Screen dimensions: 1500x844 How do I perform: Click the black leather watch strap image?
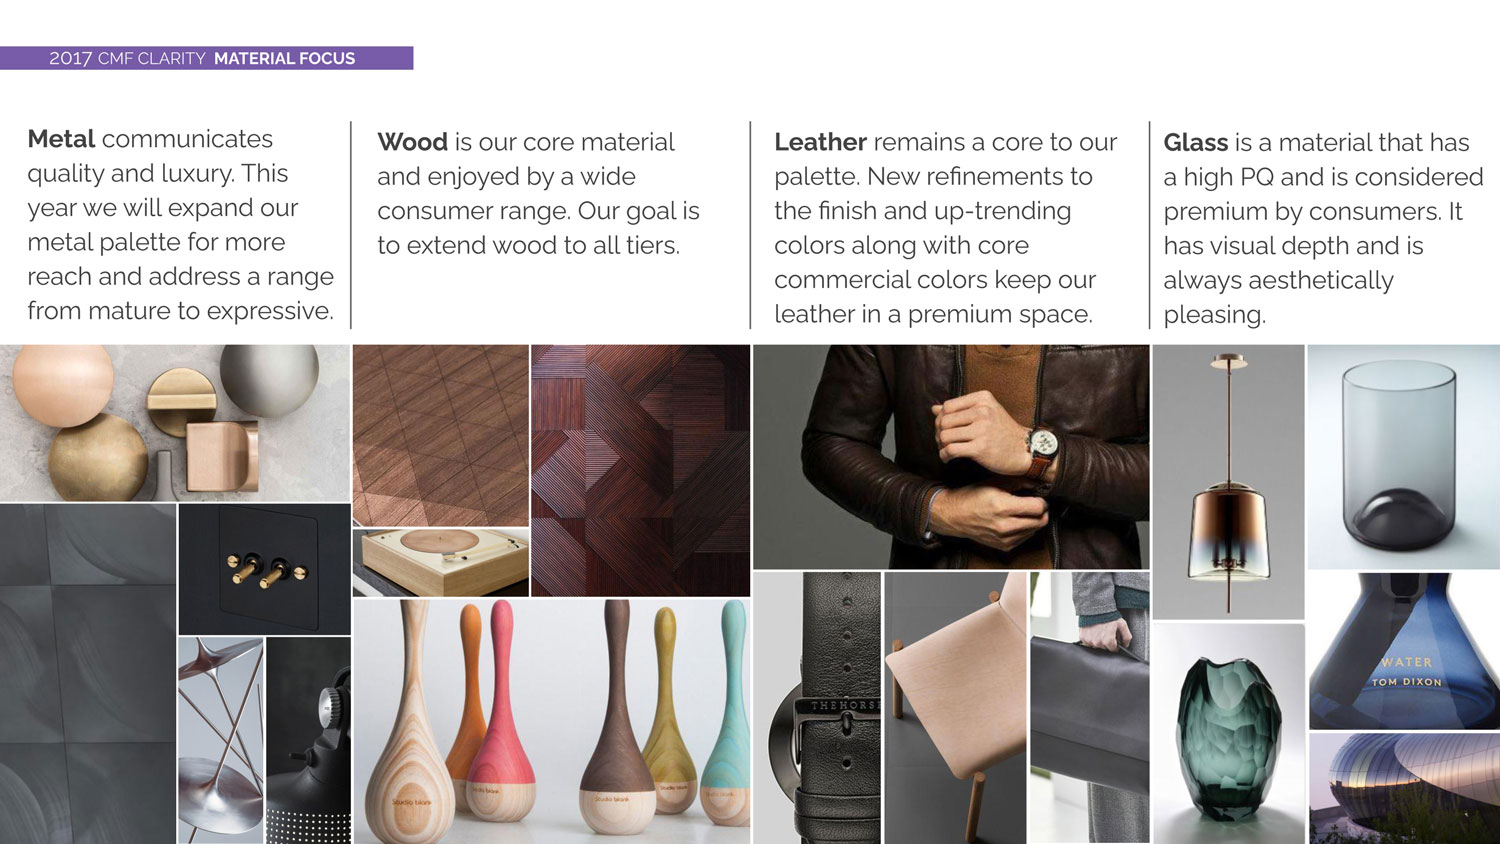pyautogui.click(x=817, y=708)
